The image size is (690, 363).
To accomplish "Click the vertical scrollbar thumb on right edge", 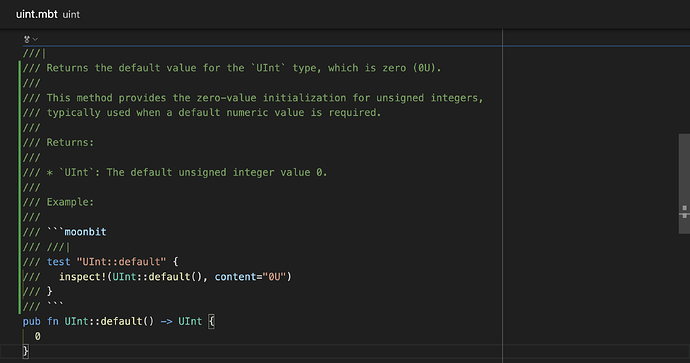I will (684, 183).
